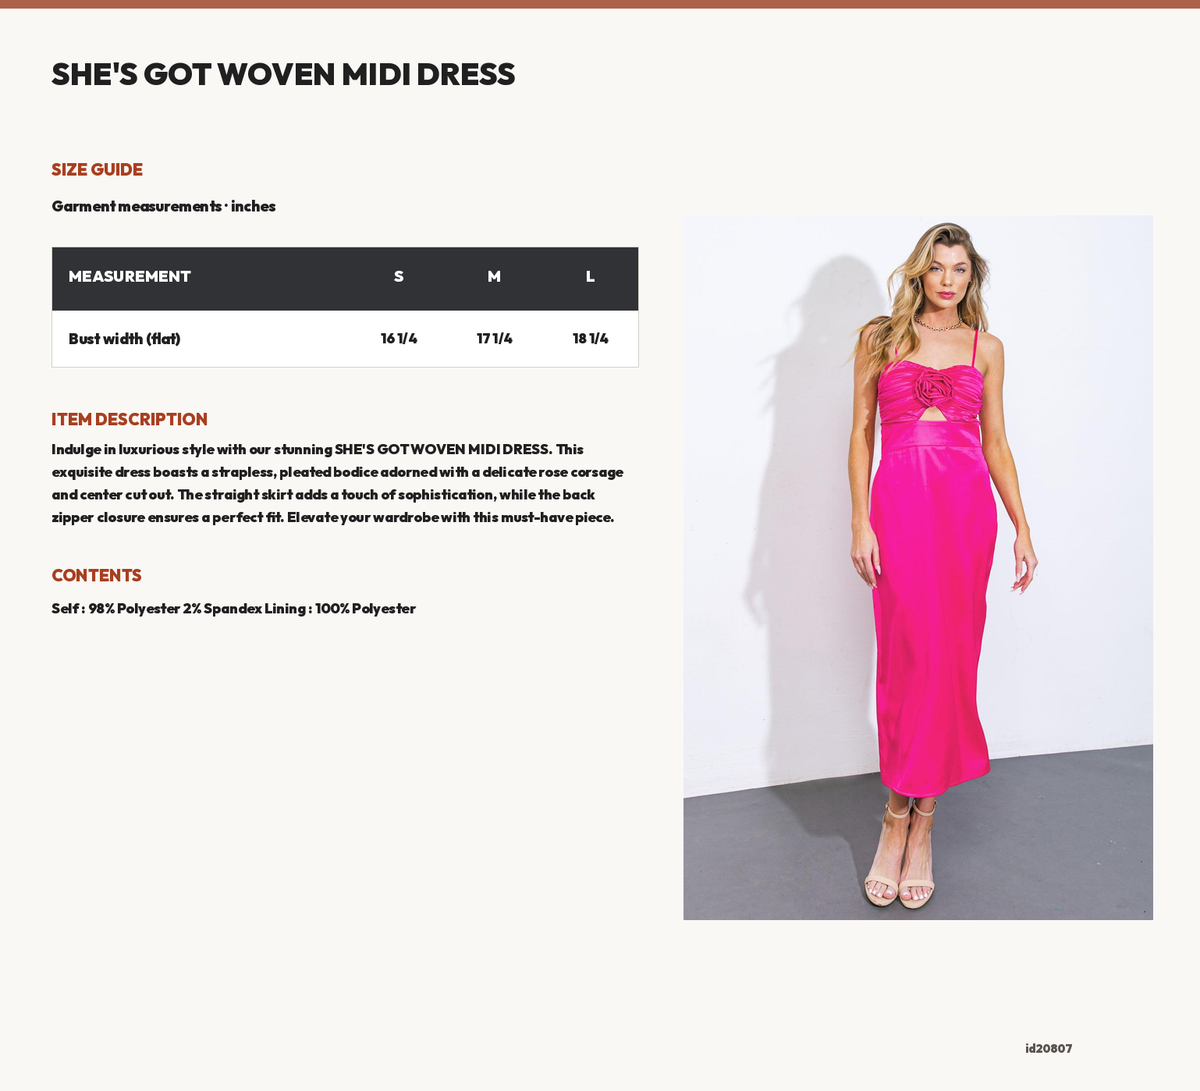Click the description paragraph starting 'Indulge in luxurious'
Viewport: 1200px width, 1091px height.
coord(338,483)
